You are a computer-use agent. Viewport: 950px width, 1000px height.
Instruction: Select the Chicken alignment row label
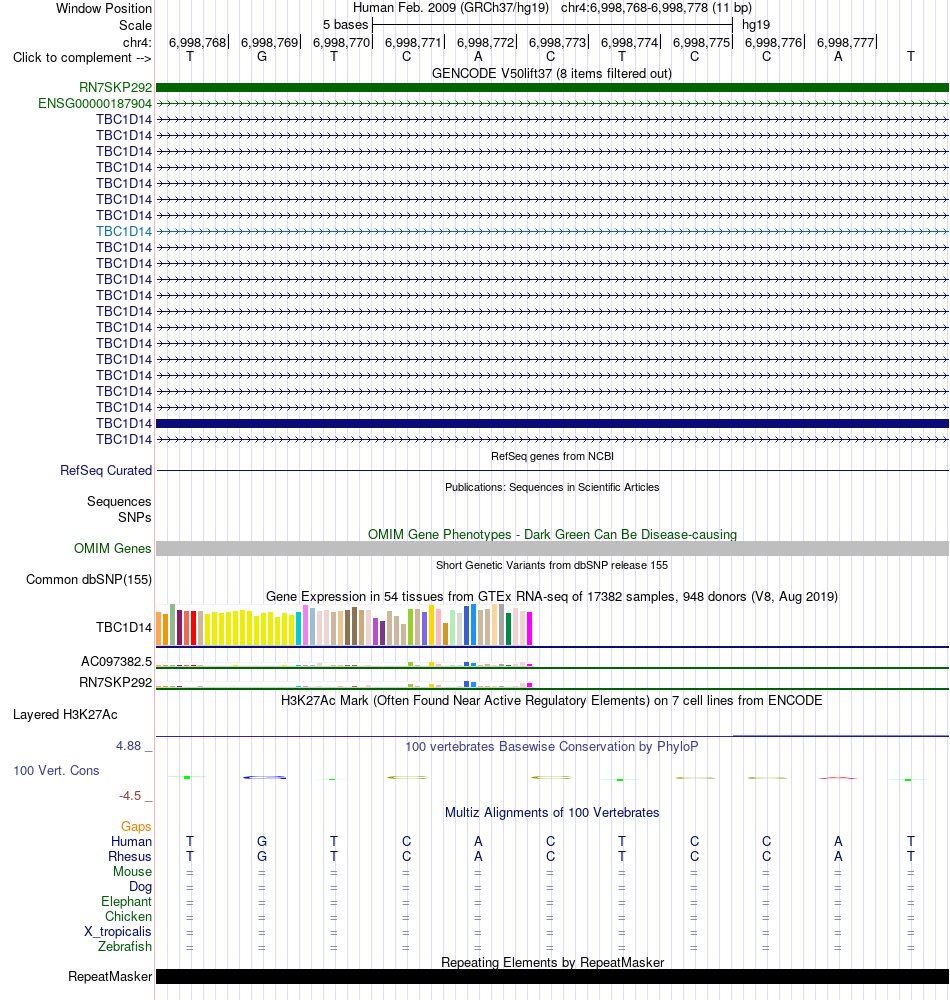(x=128, y=916)
